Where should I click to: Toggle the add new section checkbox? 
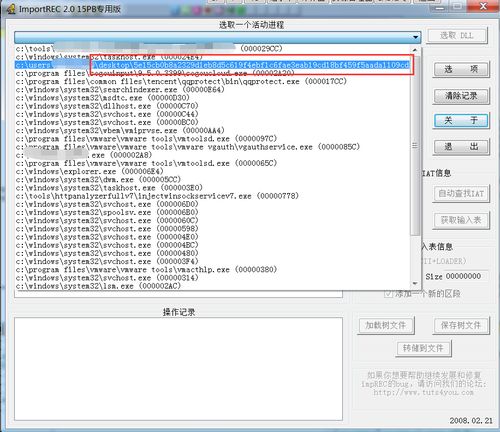point(388,294)
